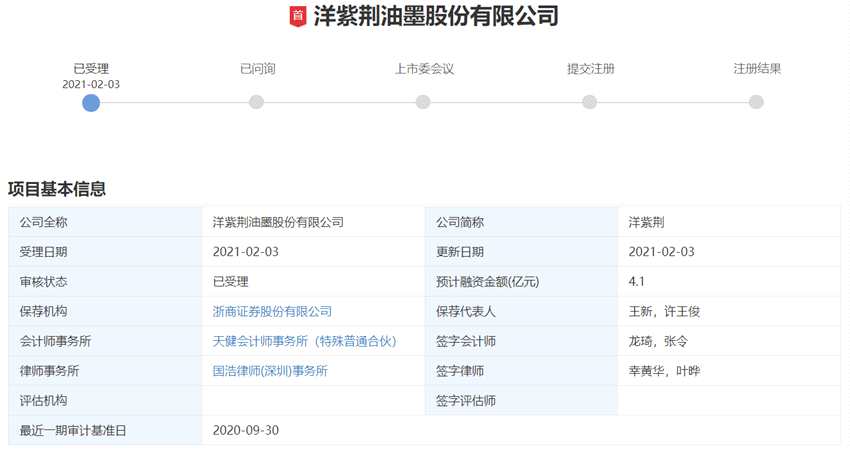
Task: Click the blue '已受理' progress dot
Action: (x=91, y=102)
